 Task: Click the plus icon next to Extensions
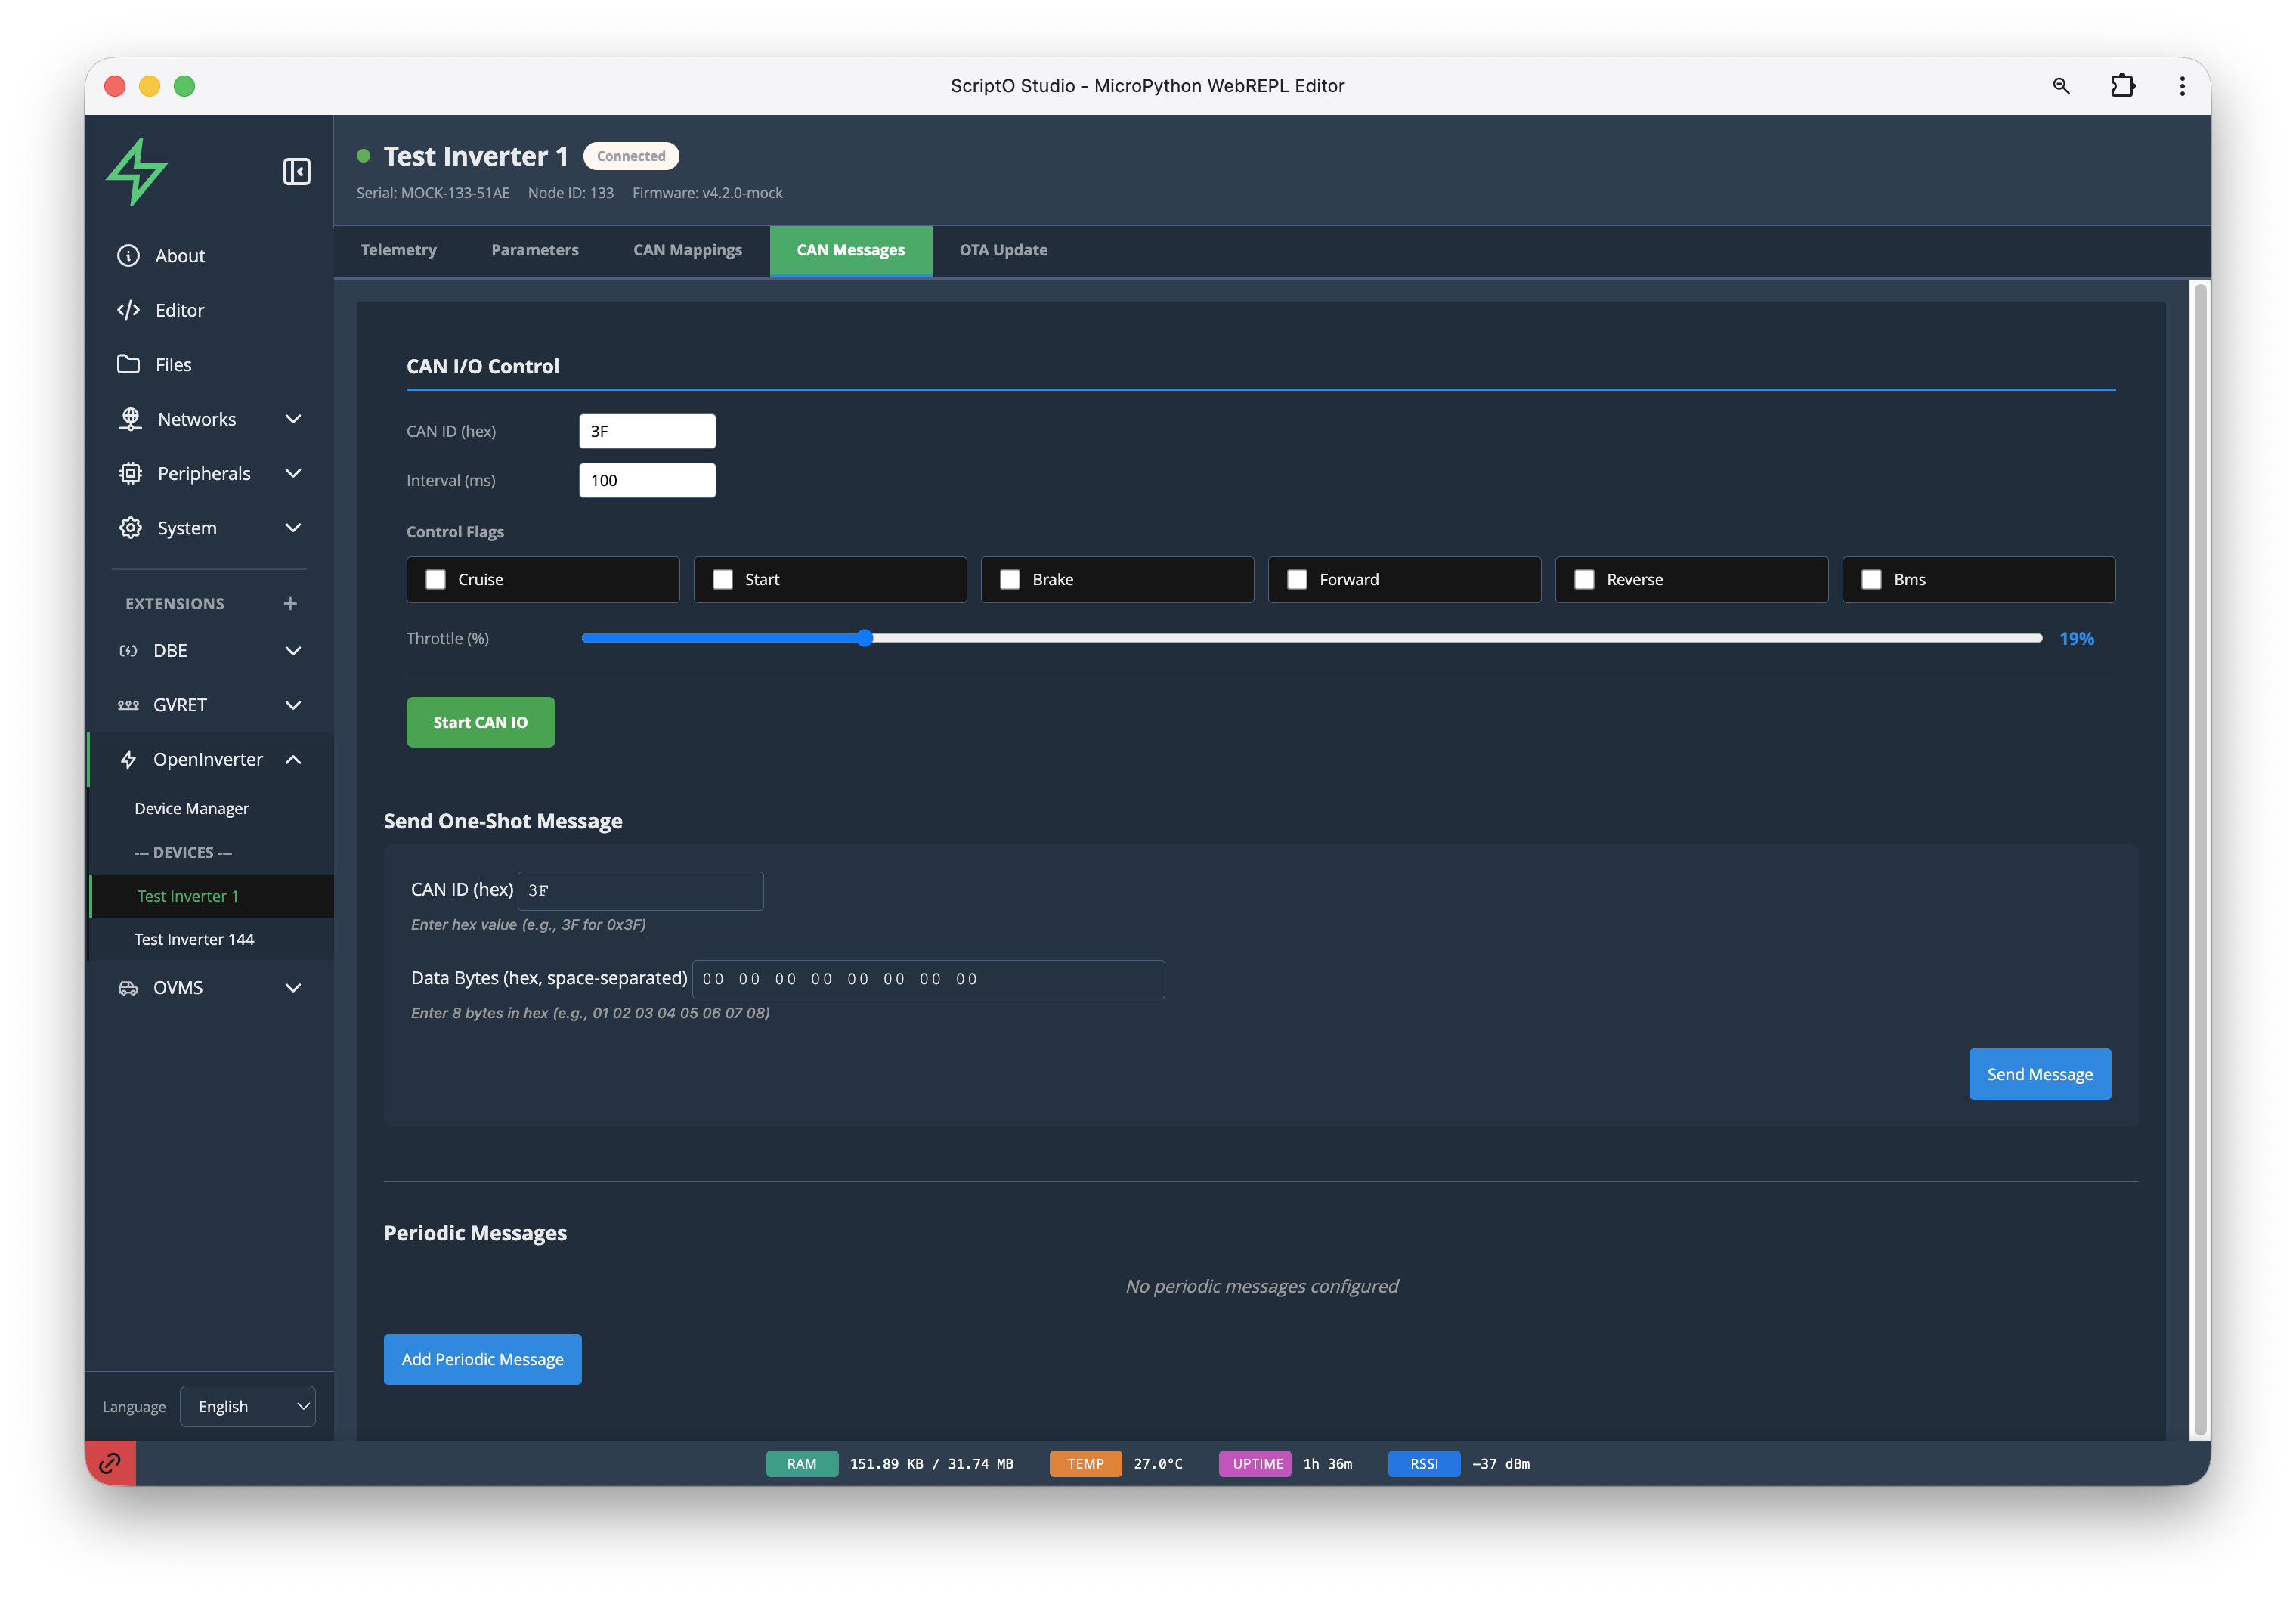[x=290, y=603]
